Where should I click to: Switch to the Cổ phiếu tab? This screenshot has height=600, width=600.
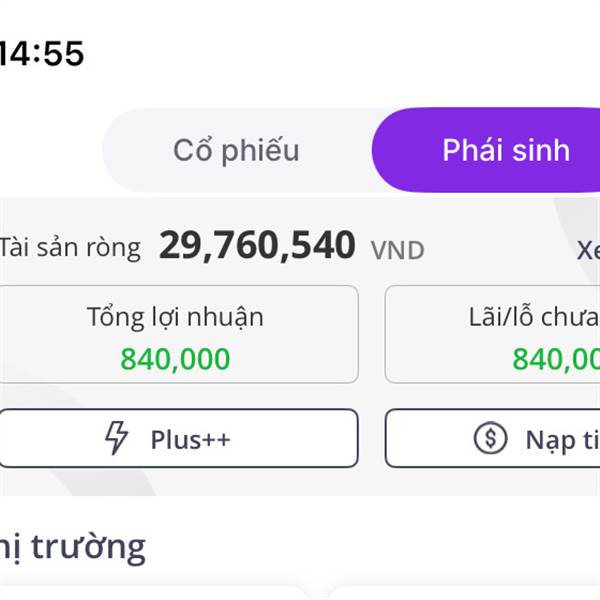[236, 151]
